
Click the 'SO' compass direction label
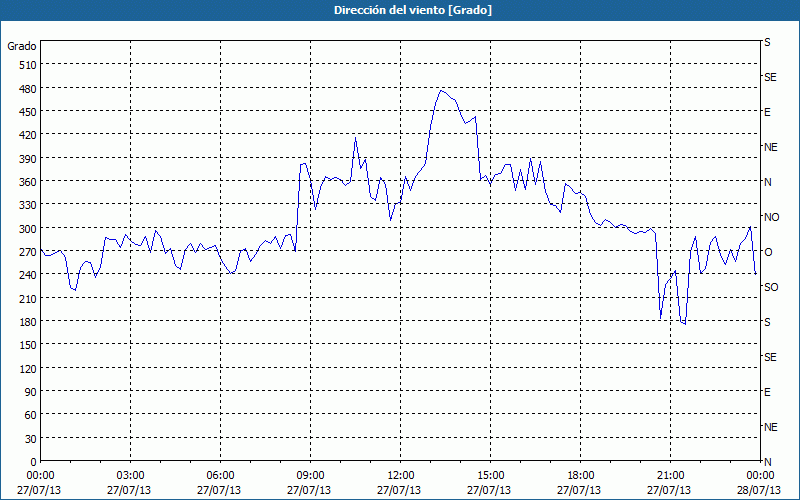[x=771, y=287]
